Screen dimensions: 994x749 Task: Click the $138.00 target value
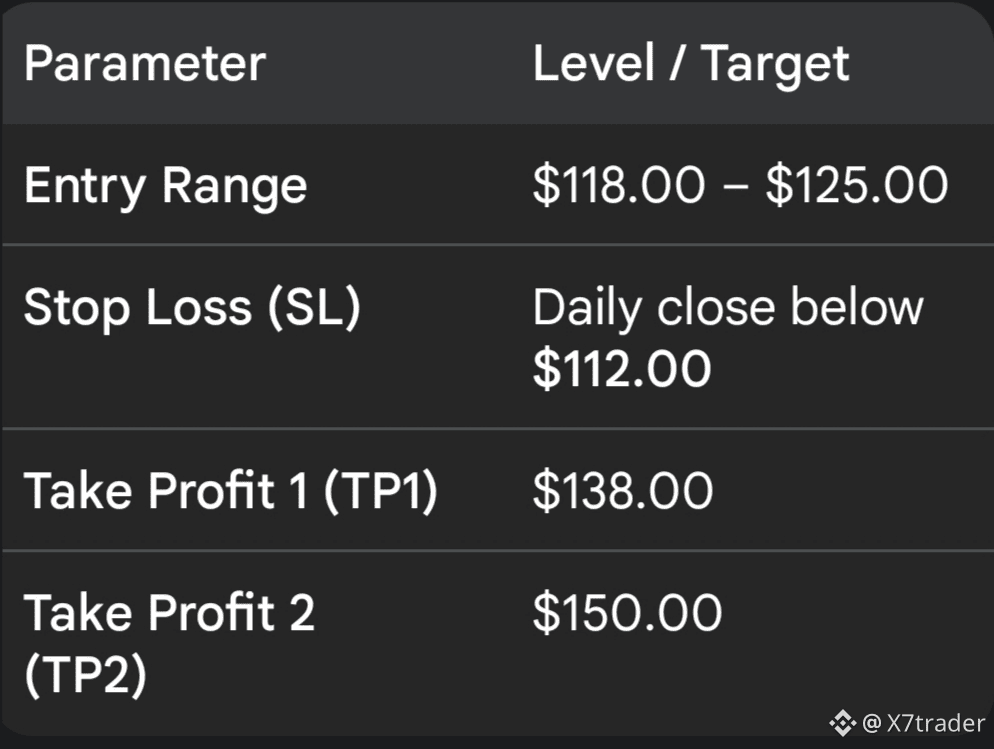pos(622,491)
